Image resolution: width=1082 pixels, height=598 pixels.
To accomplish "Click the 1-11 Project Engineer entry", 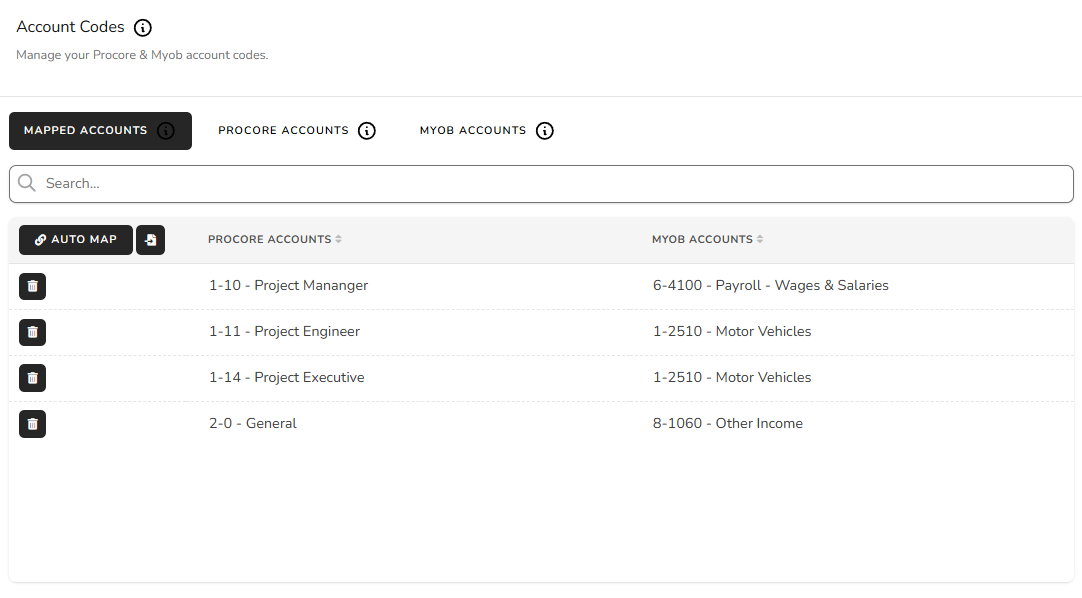I will 284,332.
